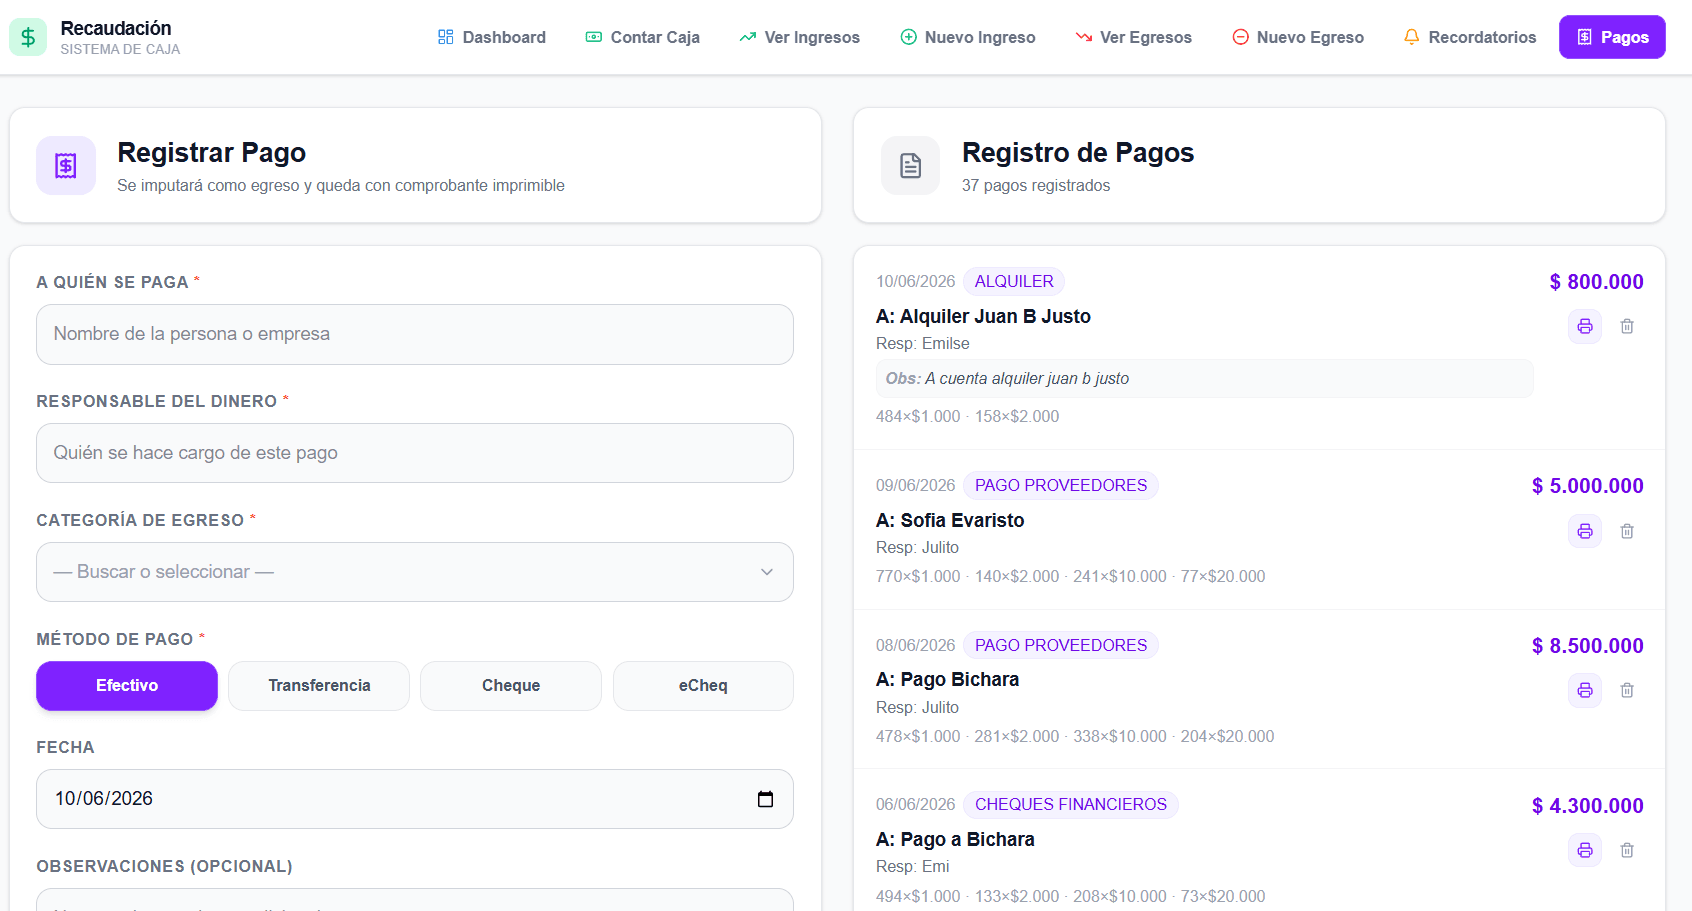Viewport: 1692px width, 911px height.
Task: Click the CHEQUES FINANCIEROS category tag
Action: [1071, 805]
